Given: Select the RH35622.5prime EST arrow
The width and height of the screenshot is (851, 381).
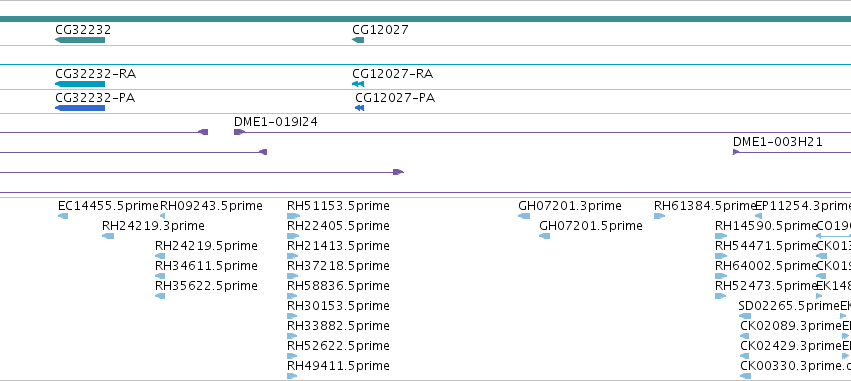Looking at the screenshot, I should tap(160, 296).
